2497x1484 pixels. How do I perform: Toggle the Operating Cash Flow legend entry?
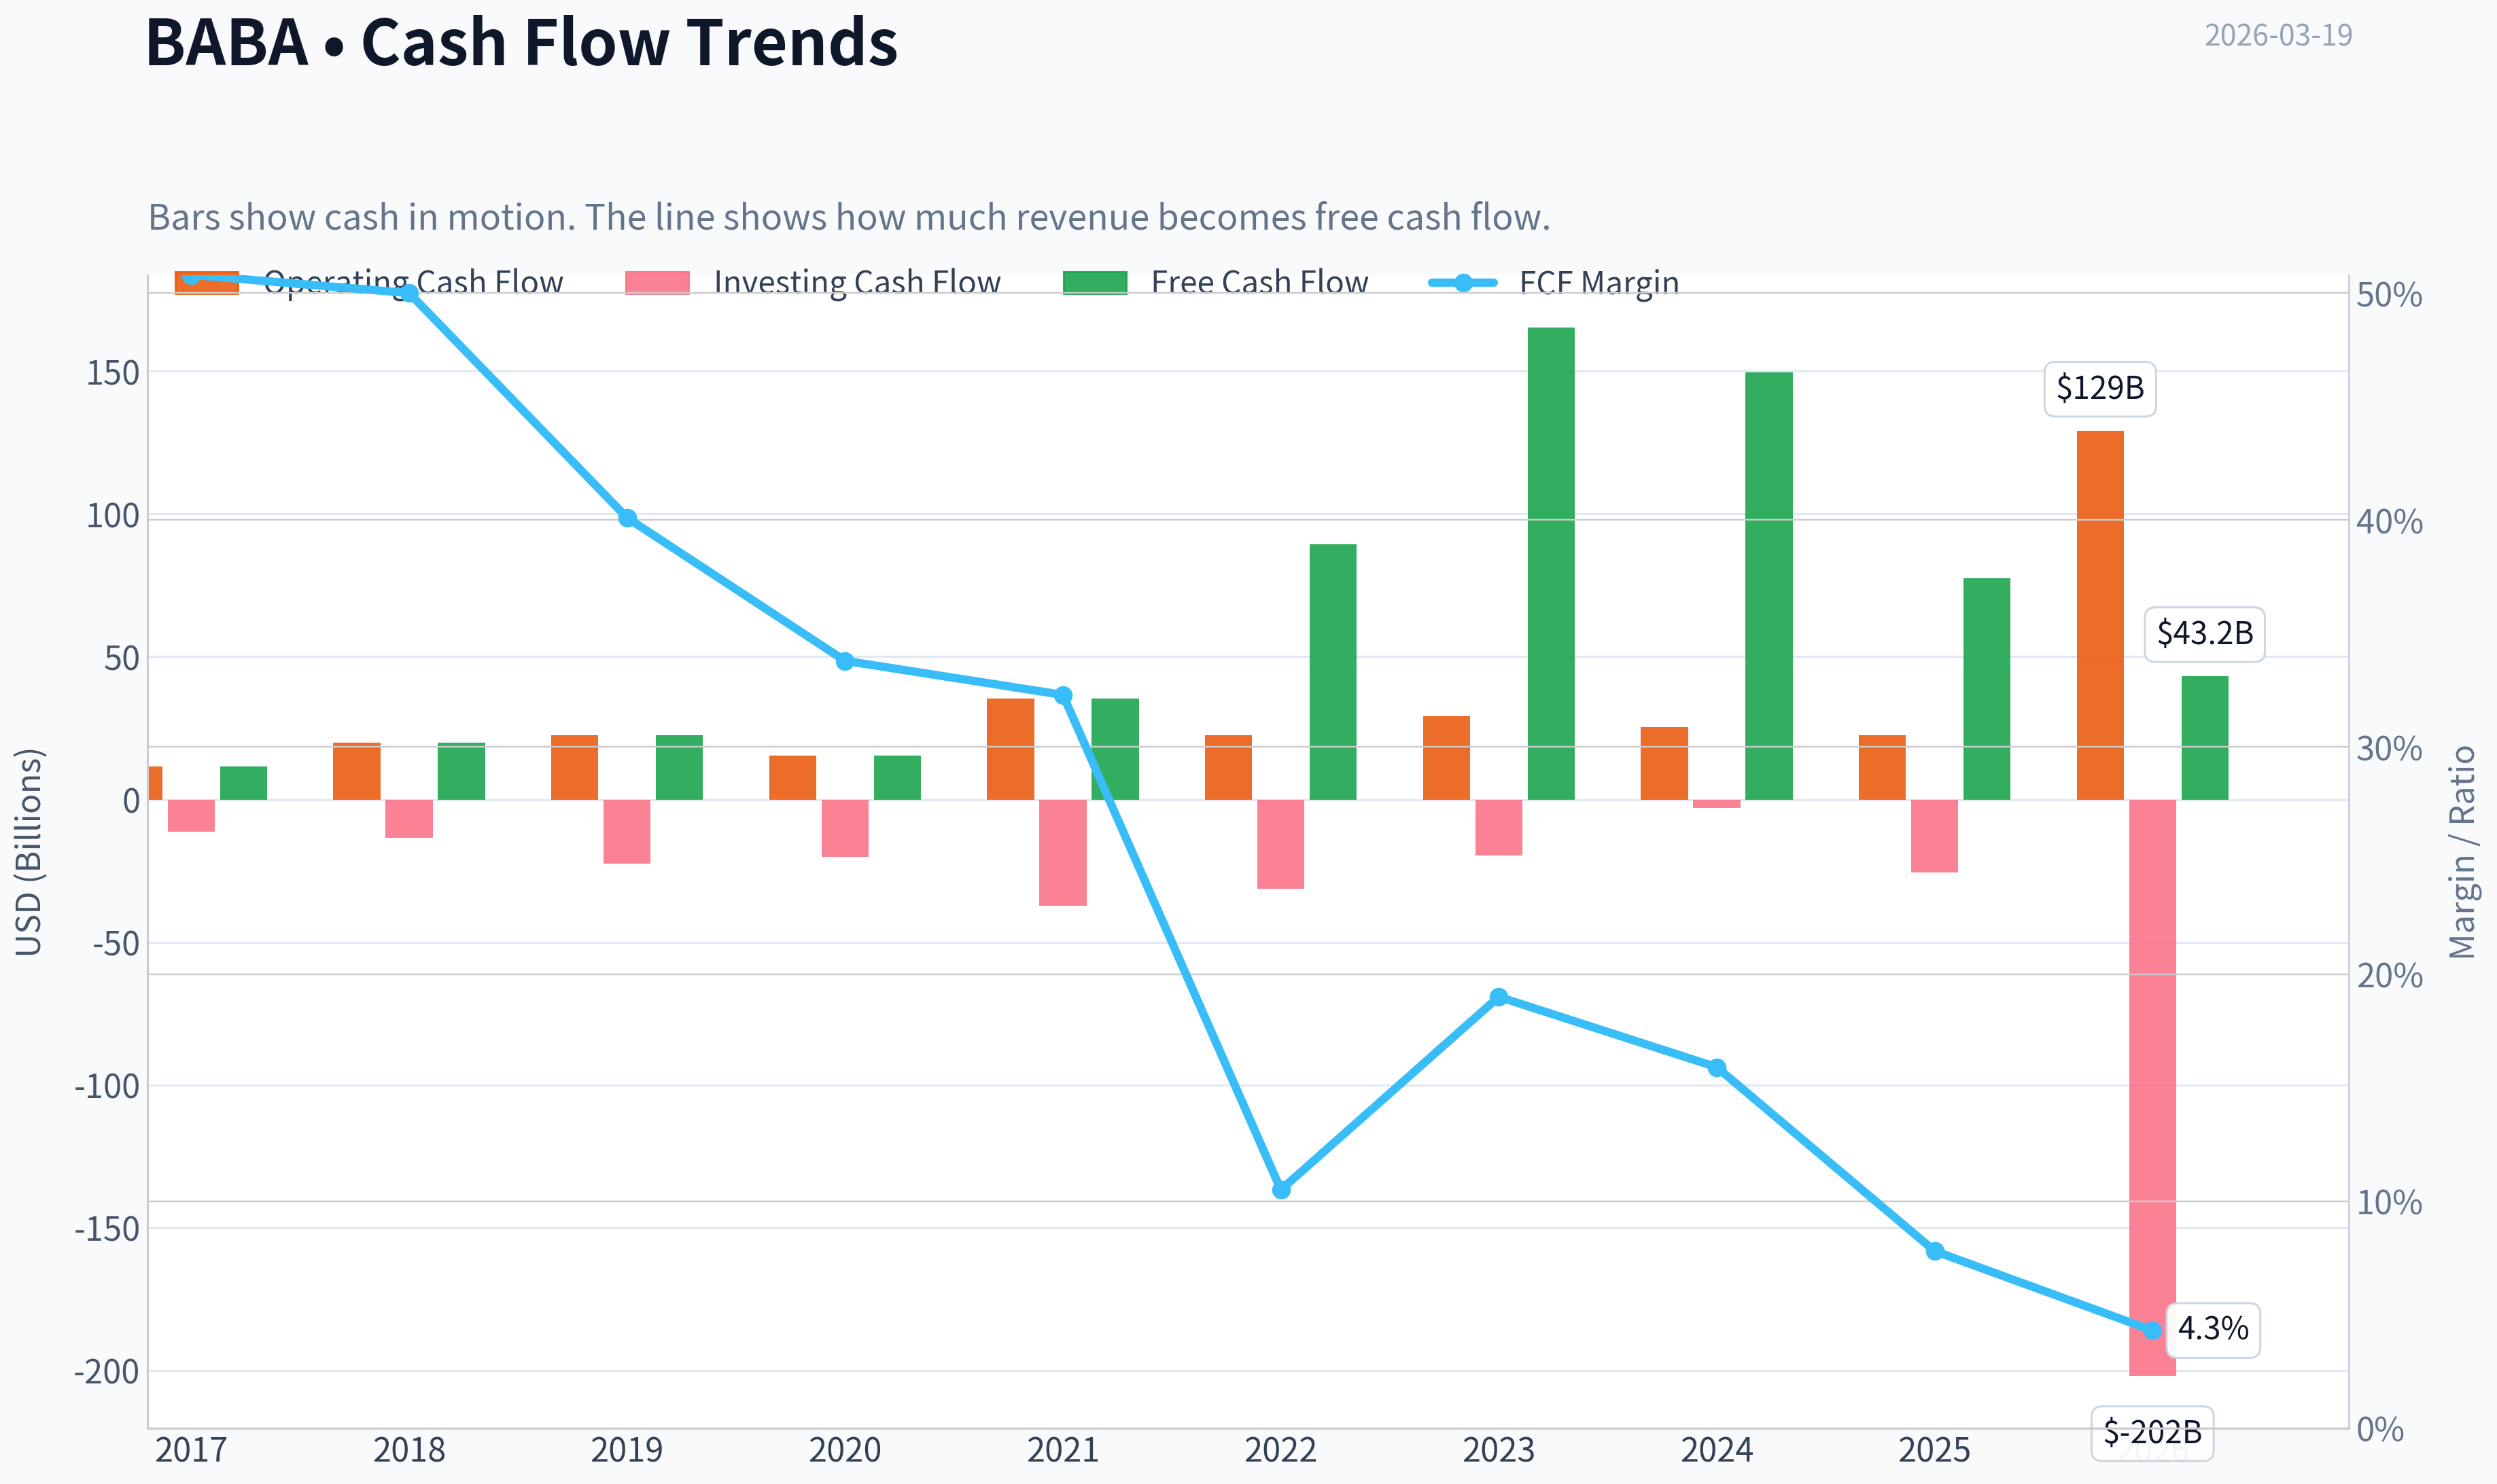coord(369,283)
